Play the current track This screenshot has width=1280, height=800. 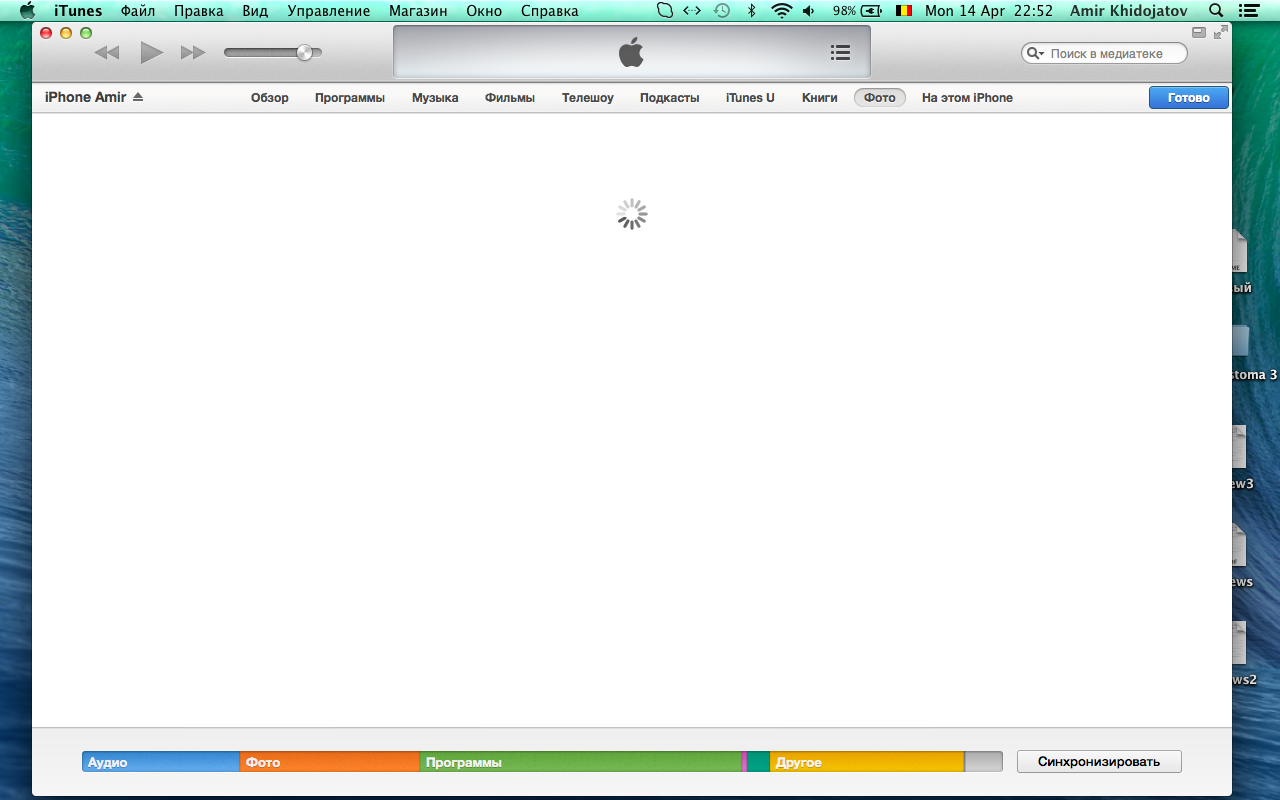(x=151, y=52)
